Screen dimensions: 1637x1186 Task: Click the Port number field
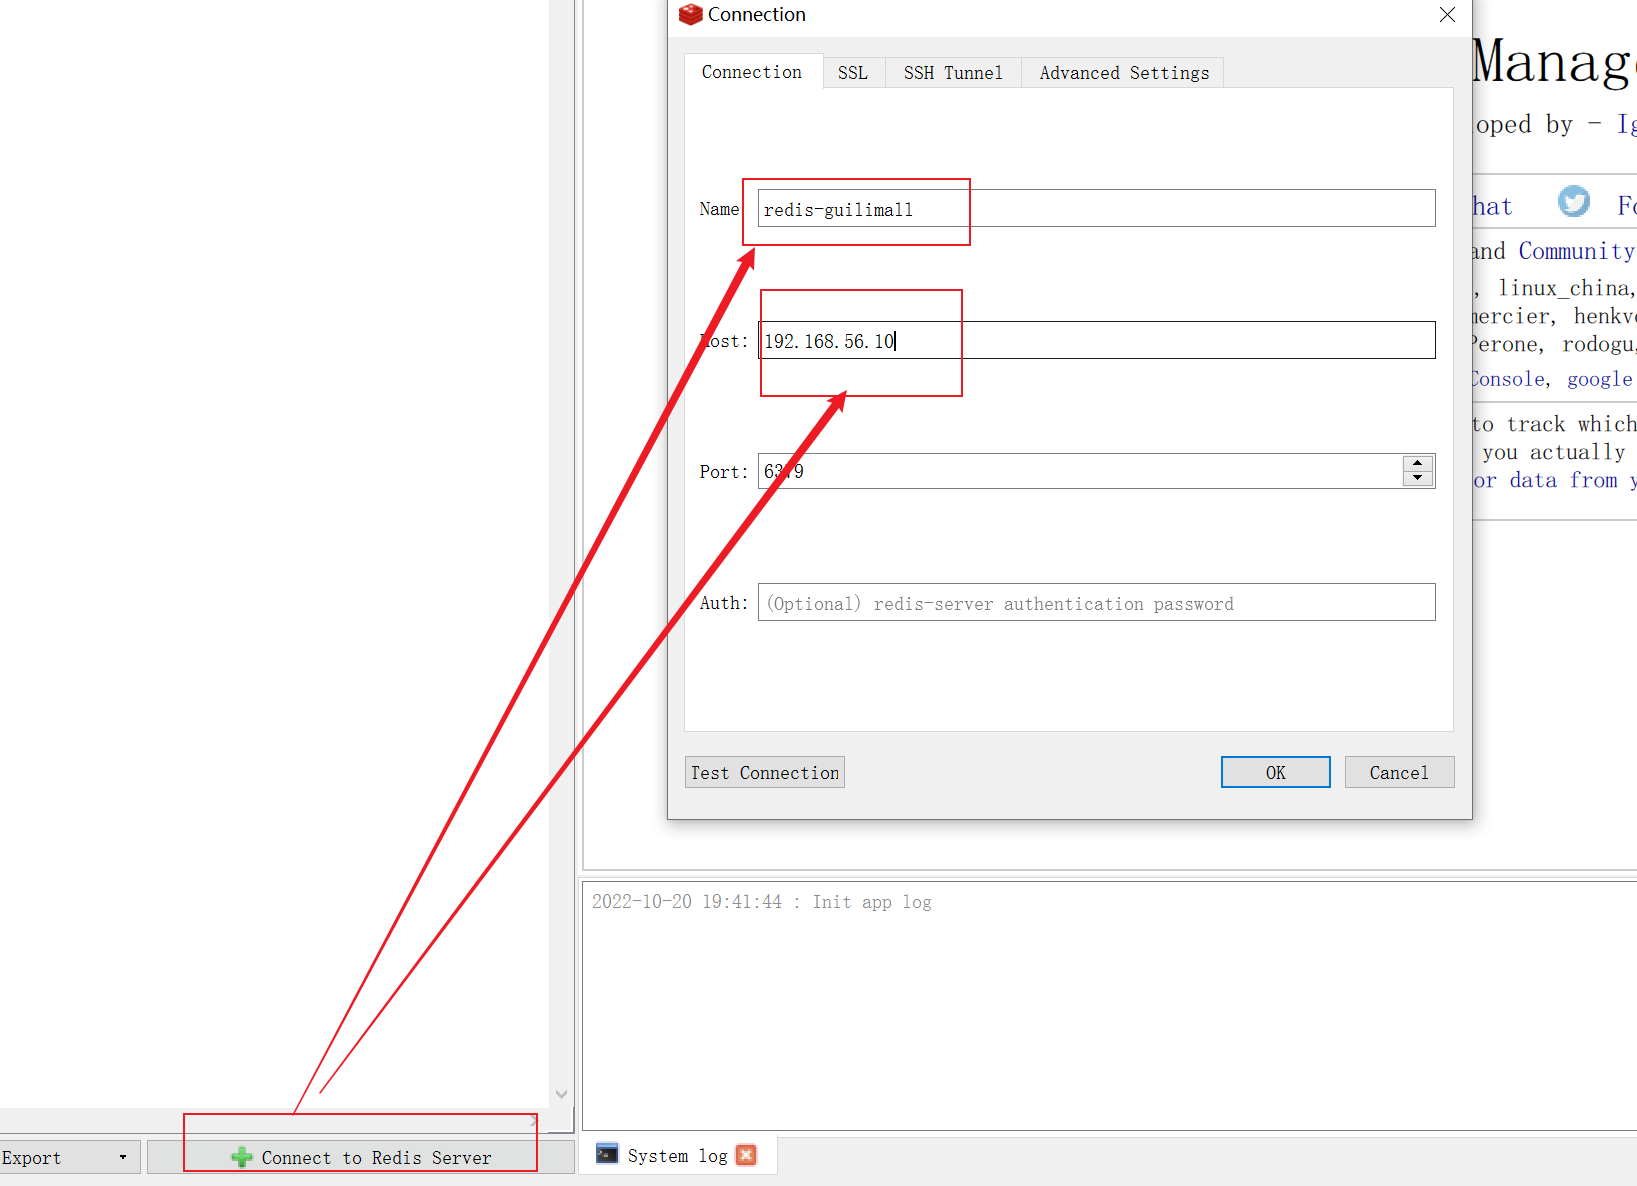coord(1080,471)
